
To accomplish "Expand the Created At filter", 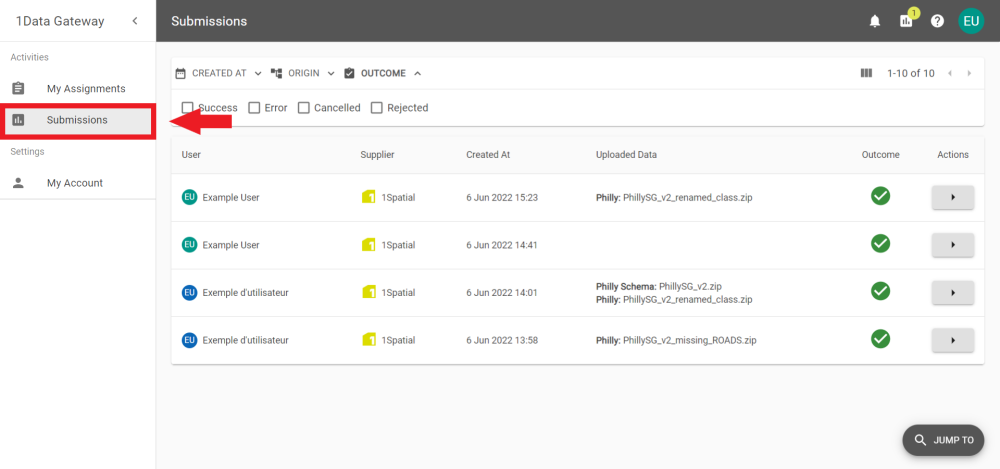I will point(219,73).
